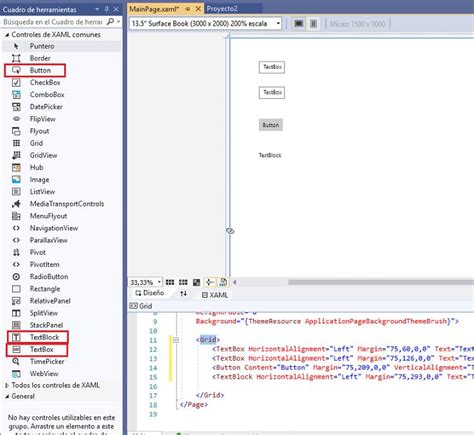This screenshot has height=435, width=474.
Task: Click the Button element on design canvas
Action: click(x=271, y=125)
